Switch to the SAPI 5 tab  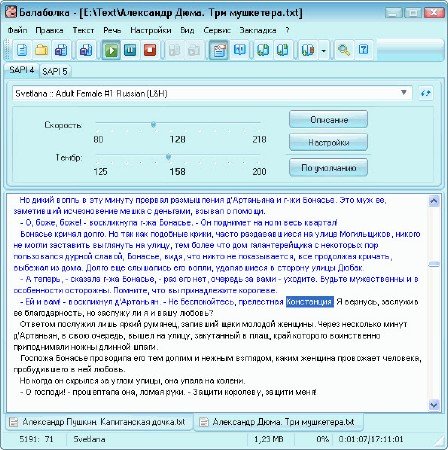[x=55, y=71]
